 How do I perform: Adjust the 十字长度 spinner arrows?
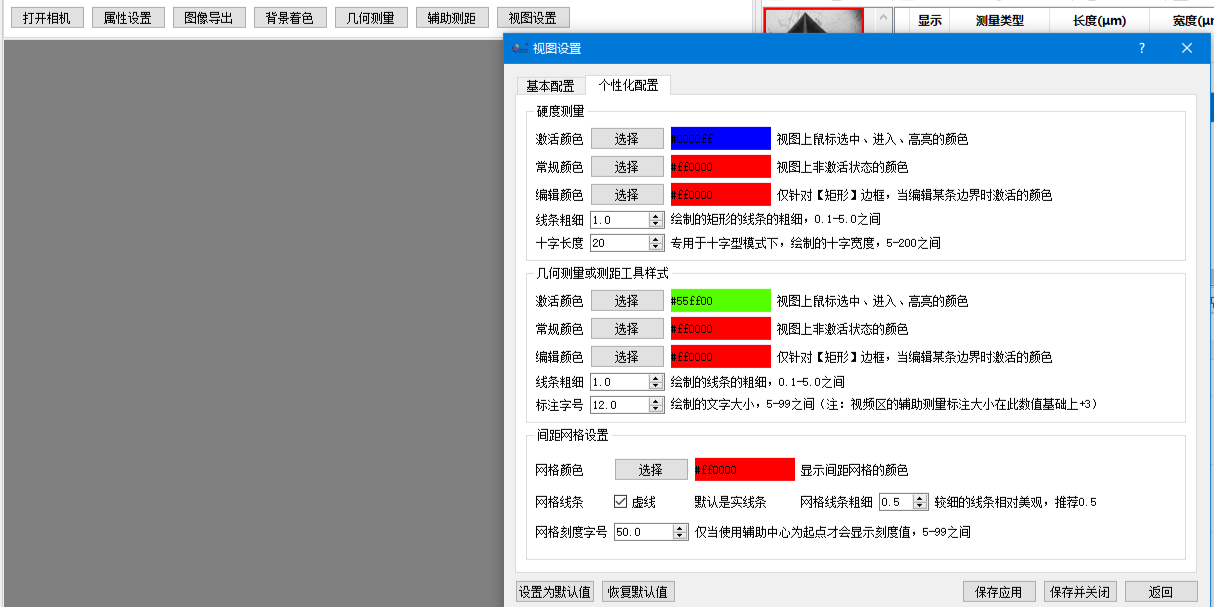coord(657,243)
